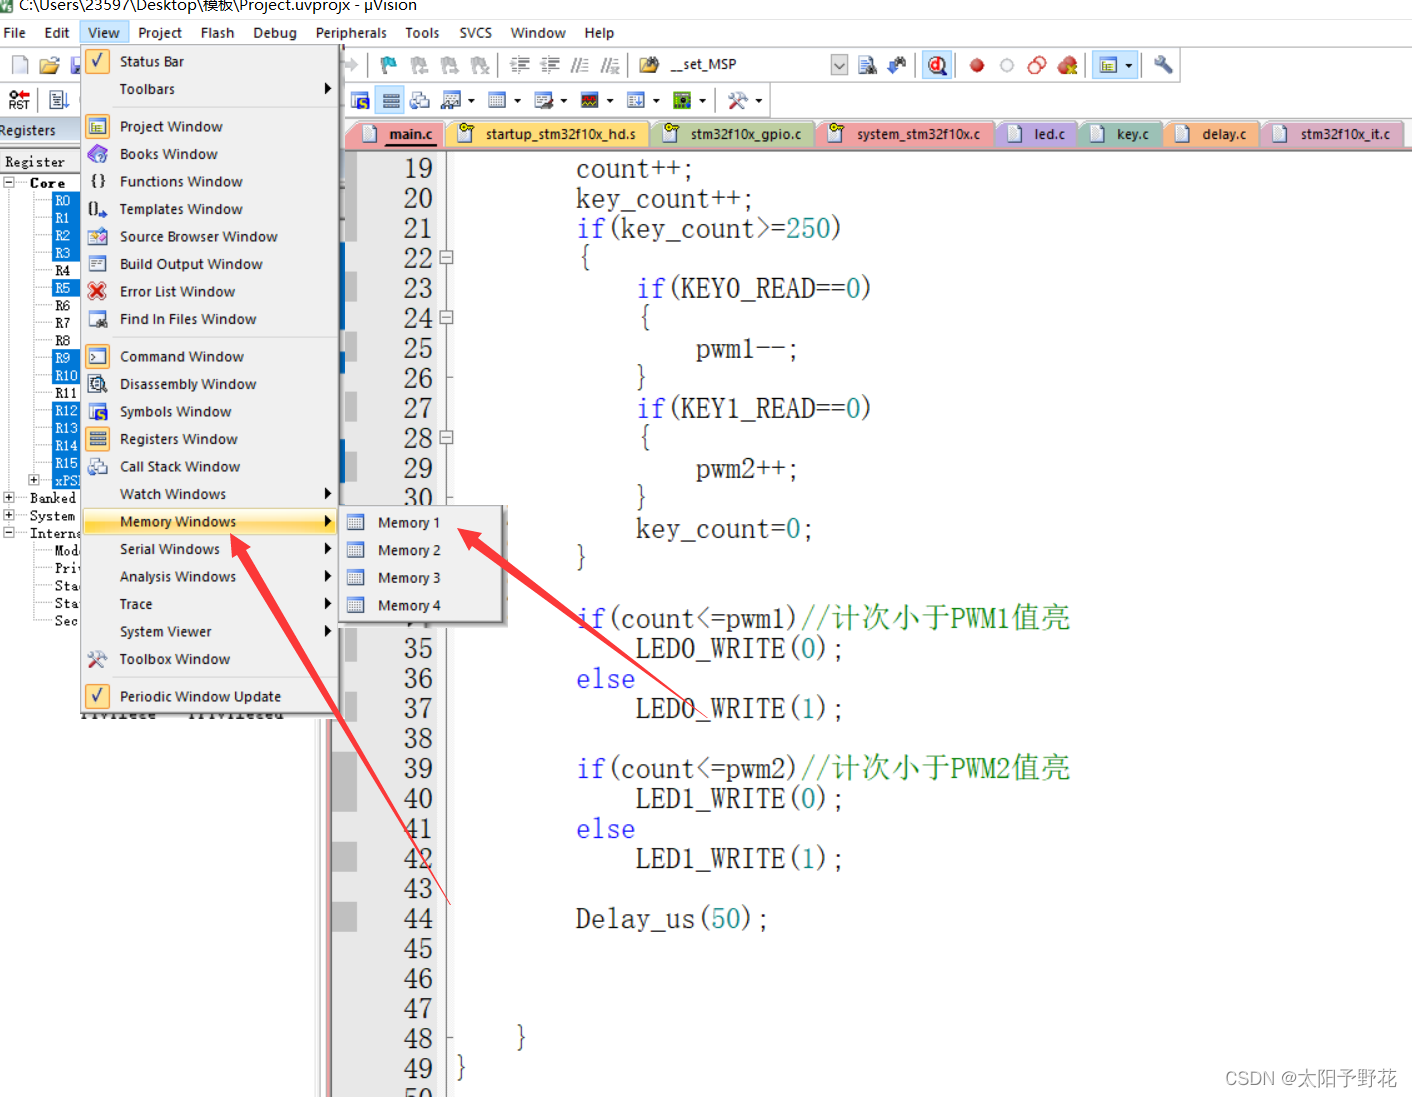The image size is (1412, 1097).
Task: Click the Books Window menu icon
Action: pos(97,154)
